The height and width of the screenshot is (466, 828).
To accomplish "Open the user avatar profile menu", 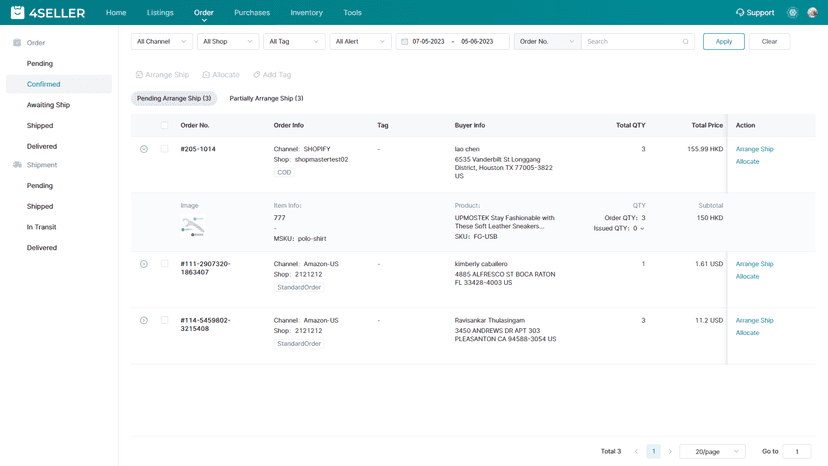I will pos(812,13).
